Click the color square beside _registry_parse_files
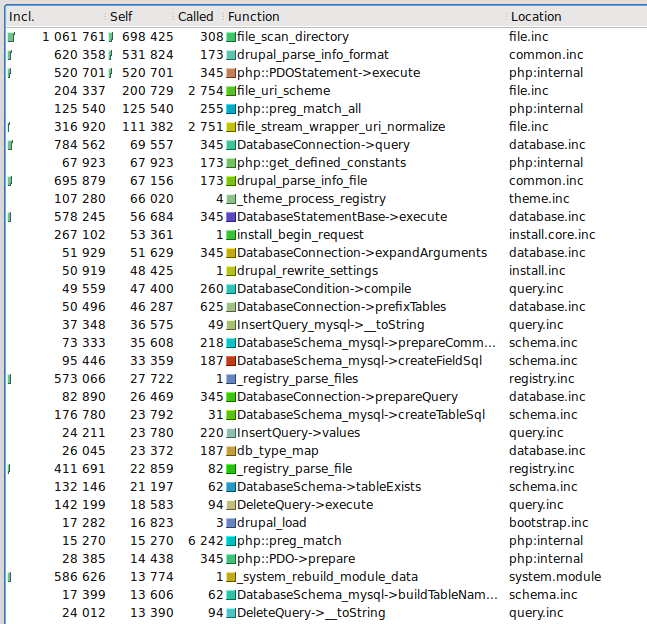Image resolution: width=647 pixels, height=624 pixels. pos(231,379)
